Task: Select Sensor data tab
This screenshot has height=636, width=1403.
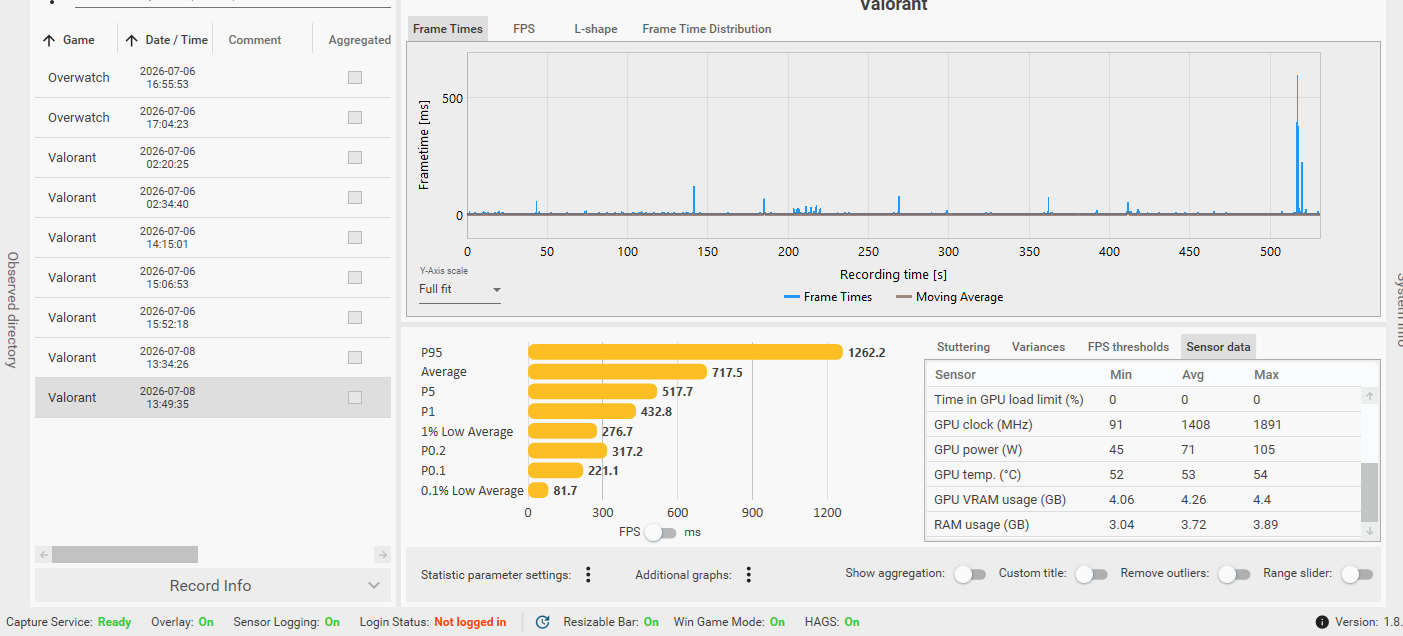Action: 1218,347
